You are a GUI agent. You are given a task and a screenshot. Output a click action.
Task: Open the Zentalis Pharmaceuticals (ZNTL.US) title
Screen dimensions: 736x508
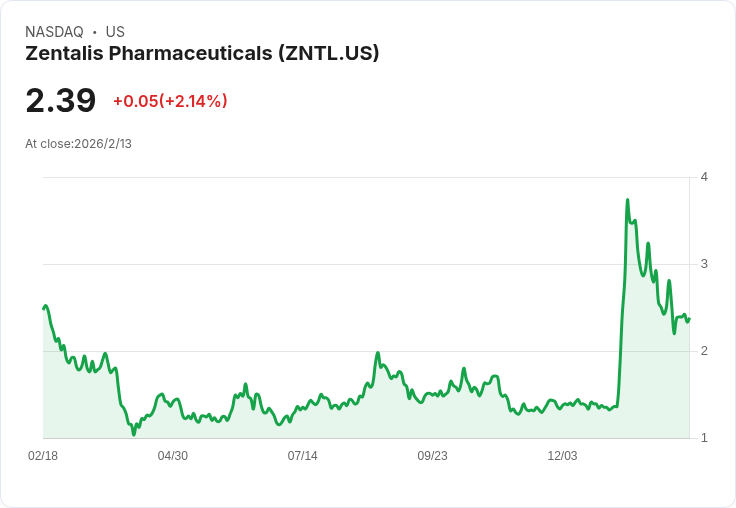[x=202, y=54]
